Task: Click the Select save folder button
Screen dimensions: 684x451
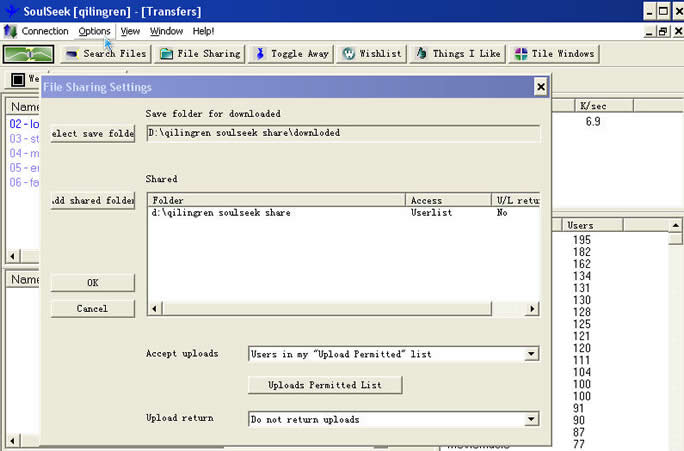Action: coord(92,133)
